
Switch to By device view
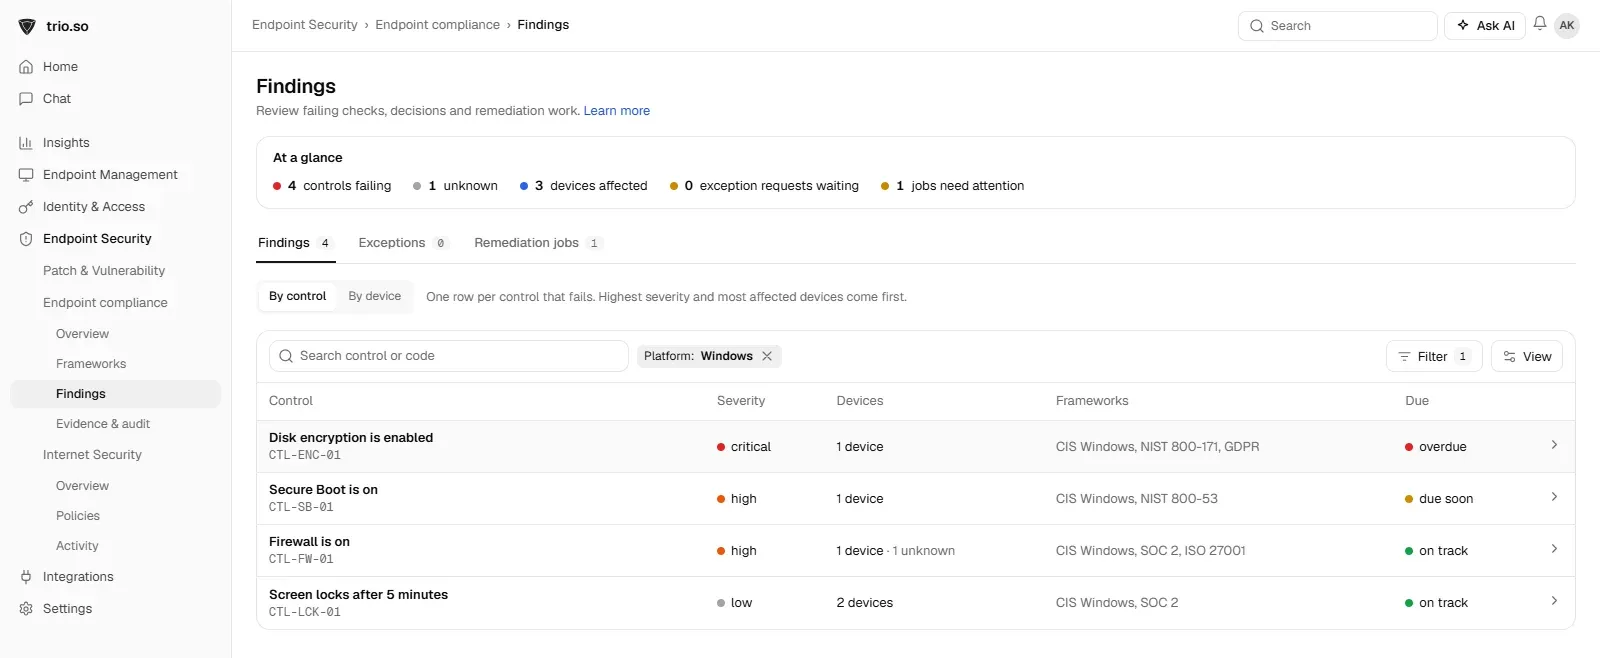pyautogui.click(x=375, y=297)
